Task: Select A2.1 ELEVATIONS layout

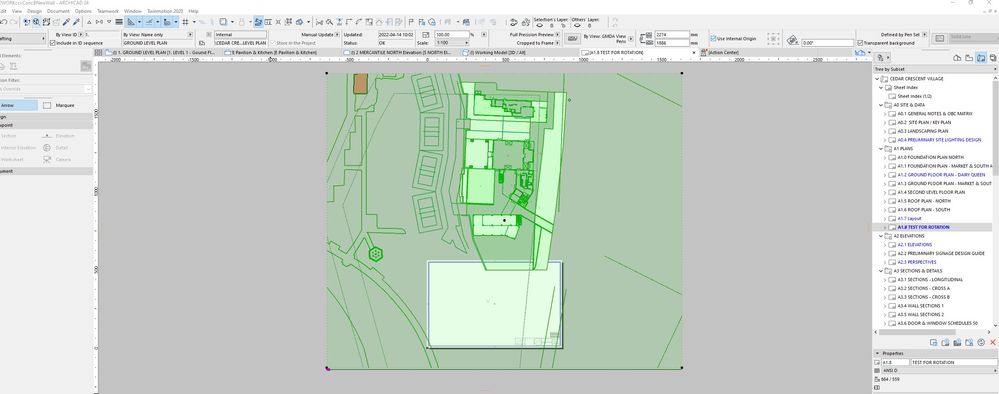Action: 914,245
